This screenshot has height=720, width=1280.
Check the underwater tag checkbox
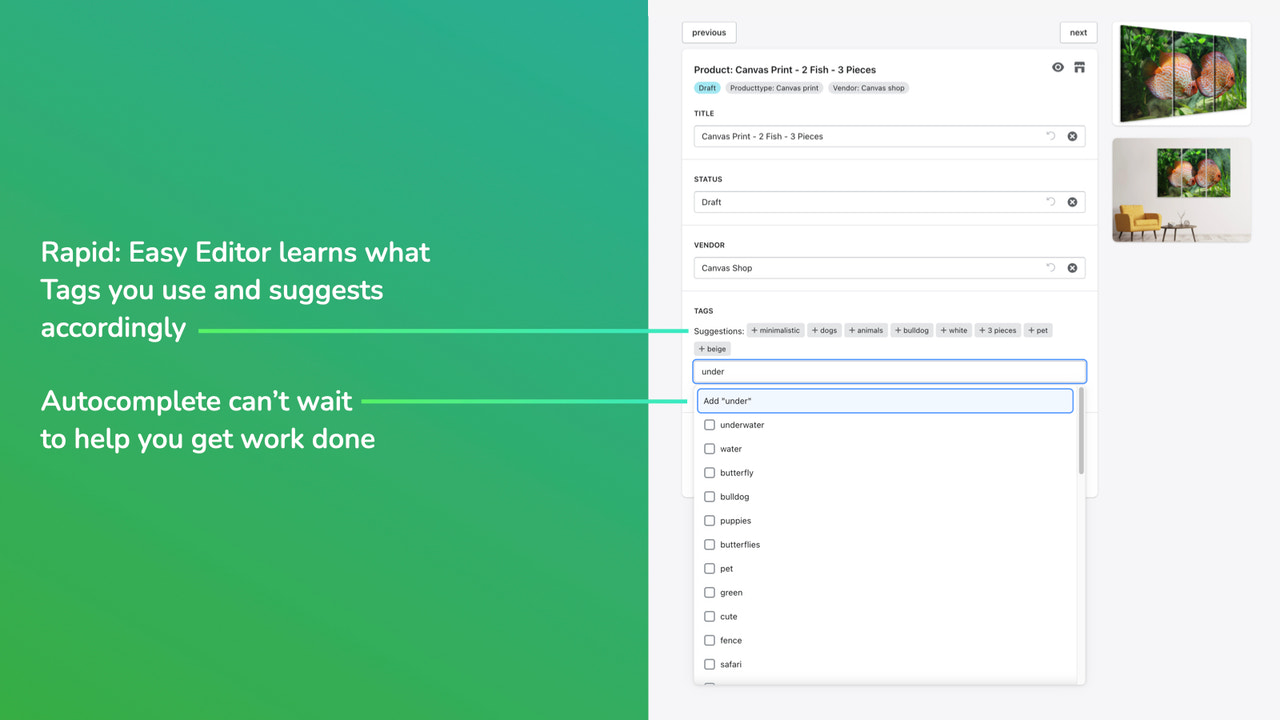709,424
